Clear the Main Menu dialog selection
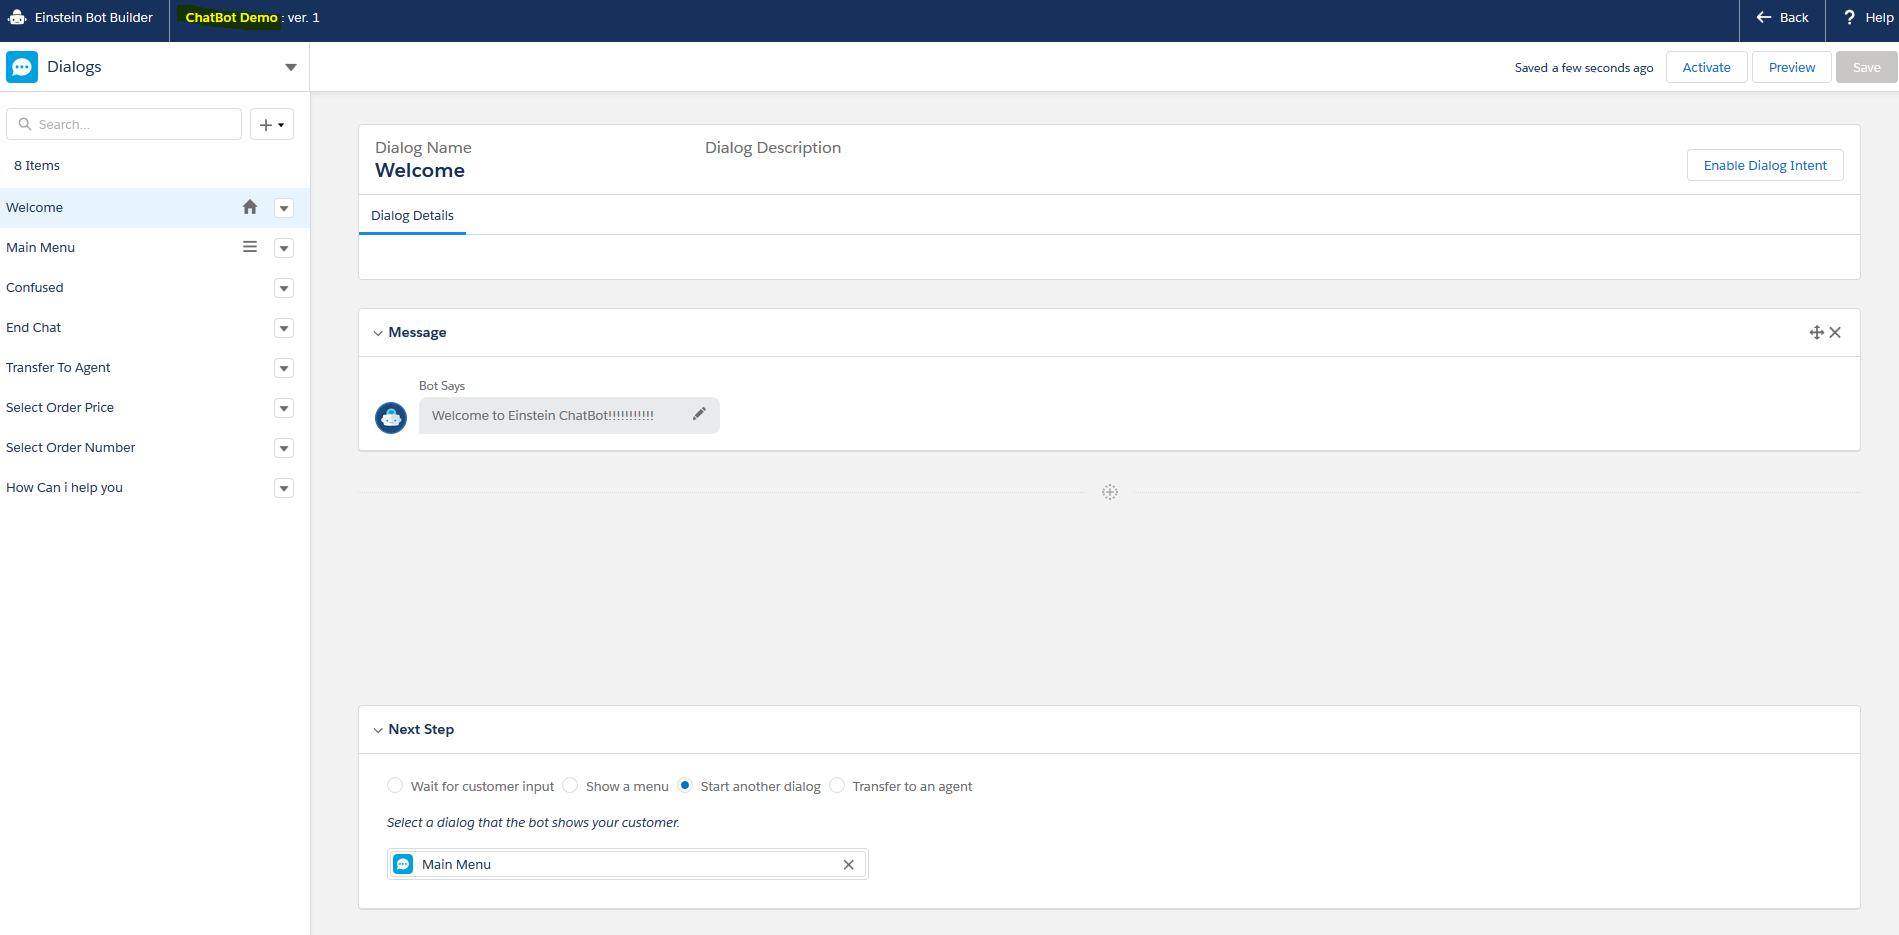This screenshot has height=935, width=1899. [848, 865]
